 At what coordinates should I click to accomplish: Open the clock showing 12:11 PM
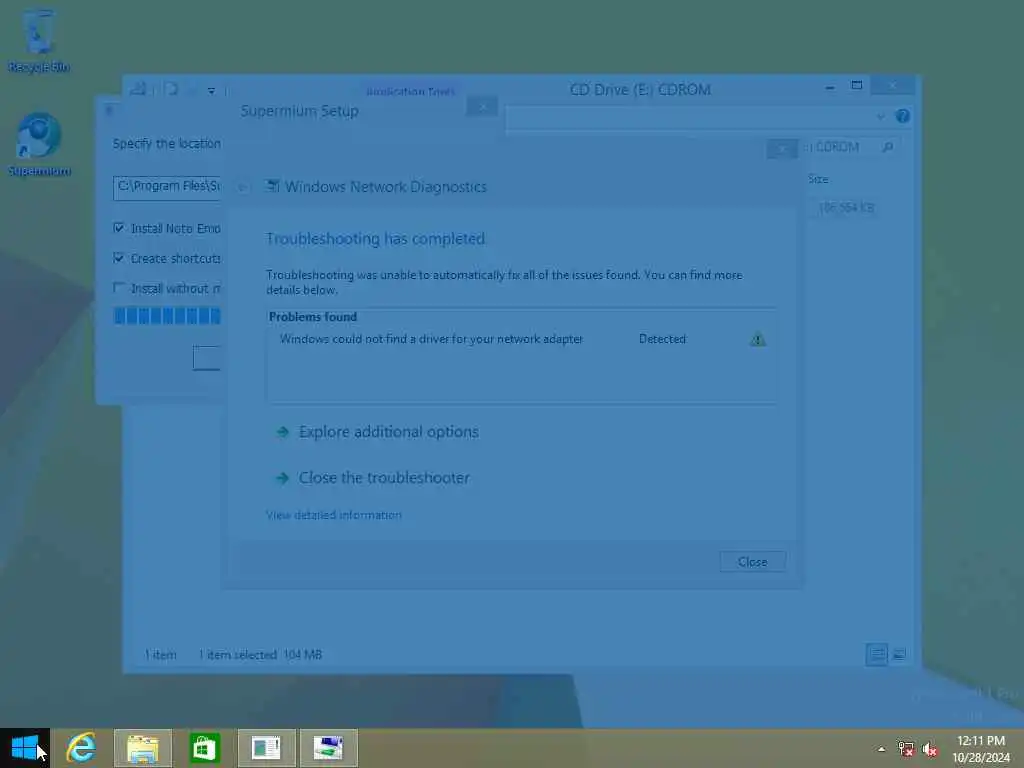coord(981,749)
